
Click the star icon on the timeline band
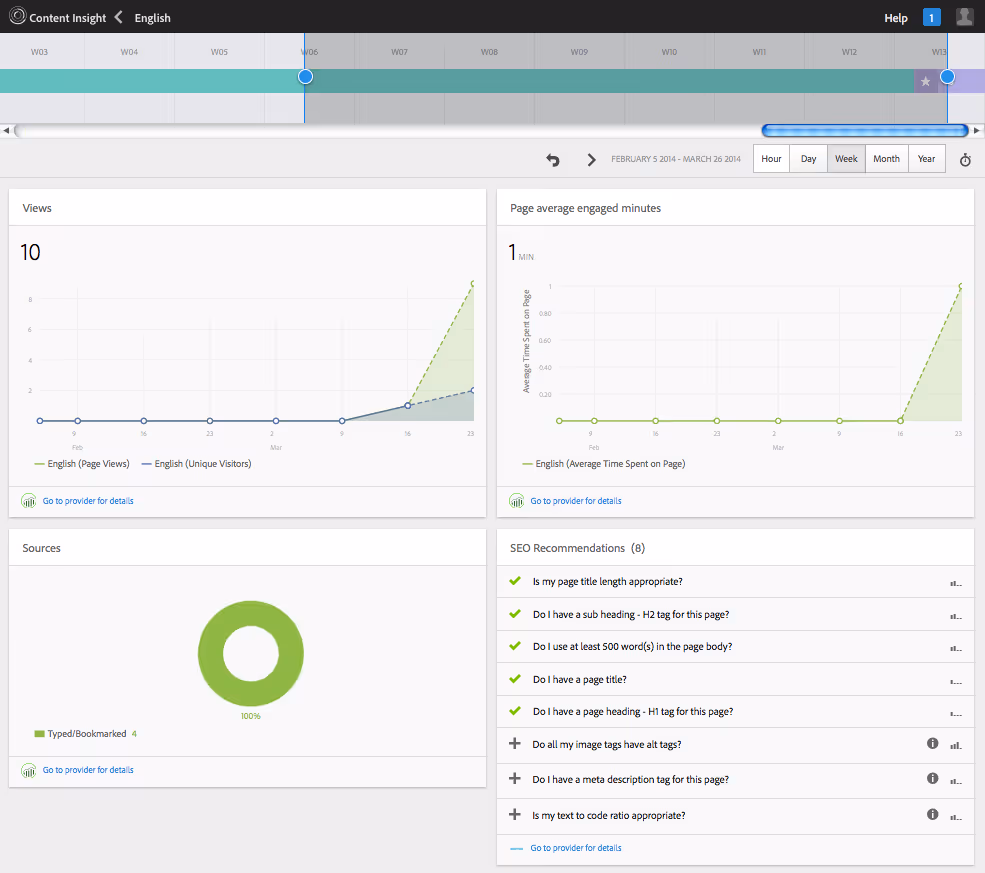click(x=925, y=81)
